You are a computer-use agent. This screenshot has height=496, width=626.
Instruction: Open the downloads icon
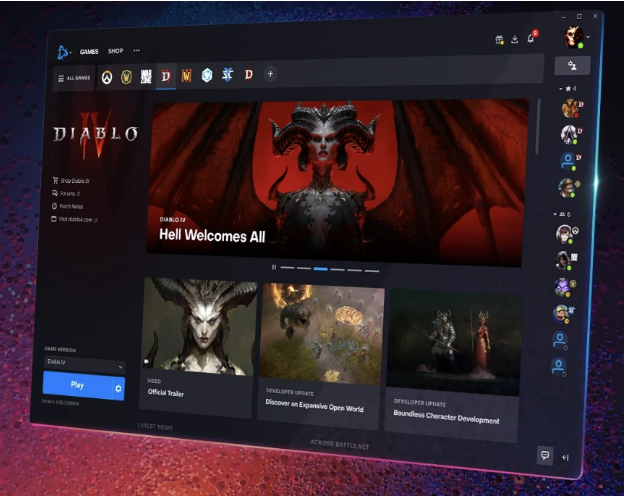point(515,39)
